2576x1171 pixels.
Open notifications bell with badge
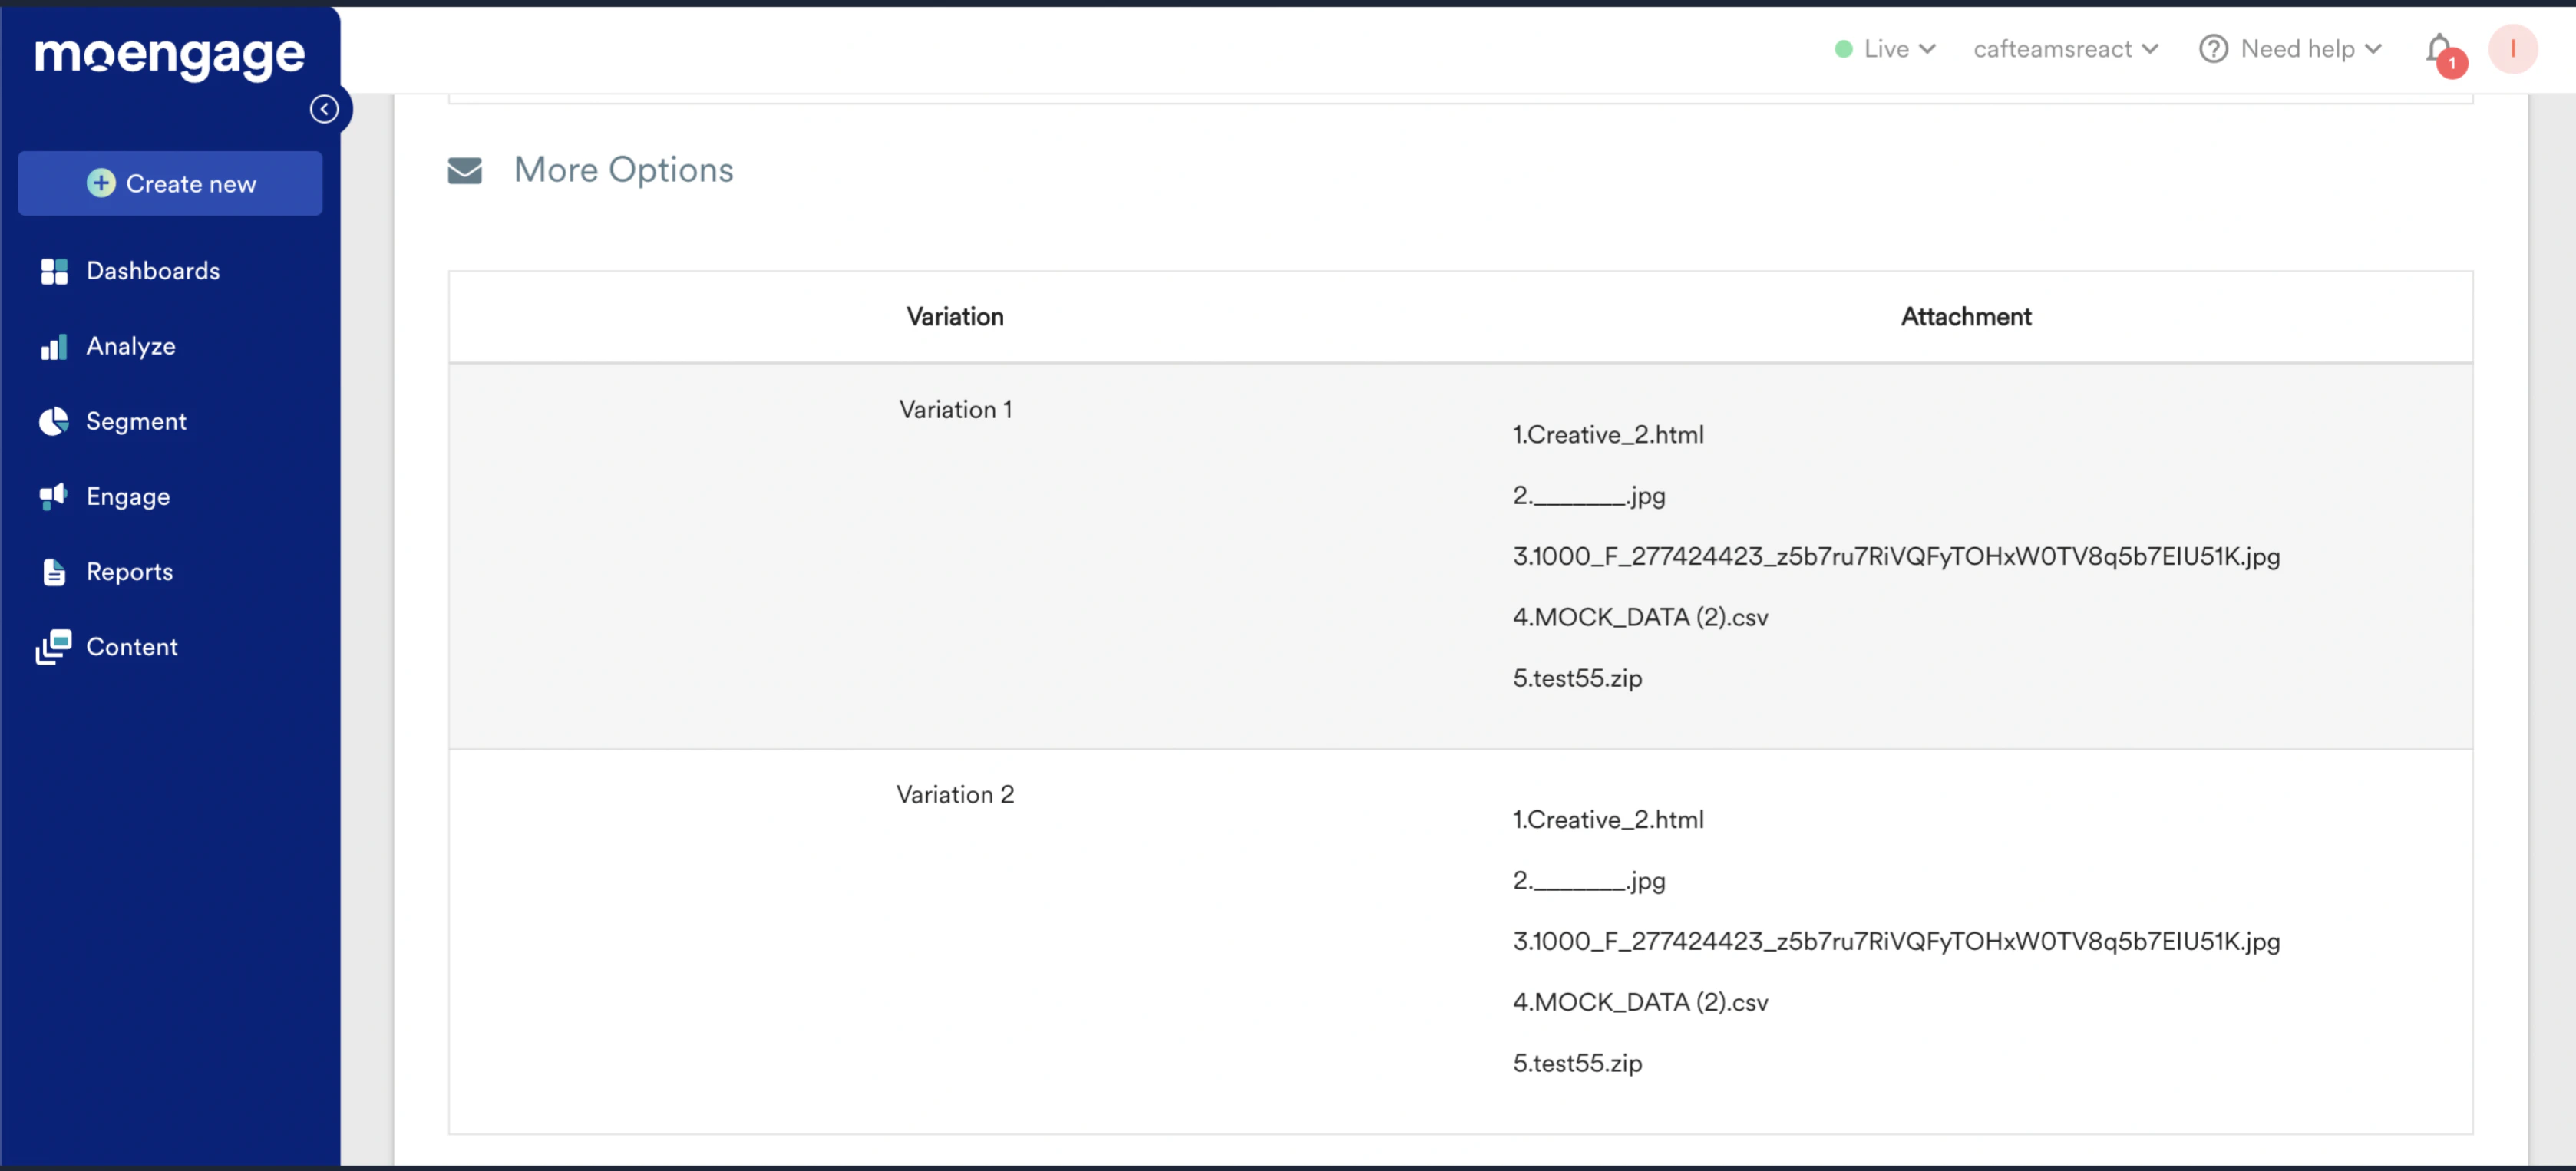click(2441, 50)
